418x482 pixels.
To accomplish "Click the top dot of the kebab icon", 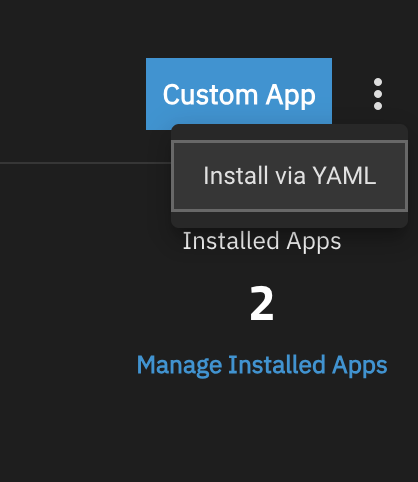I will point(378,82).
